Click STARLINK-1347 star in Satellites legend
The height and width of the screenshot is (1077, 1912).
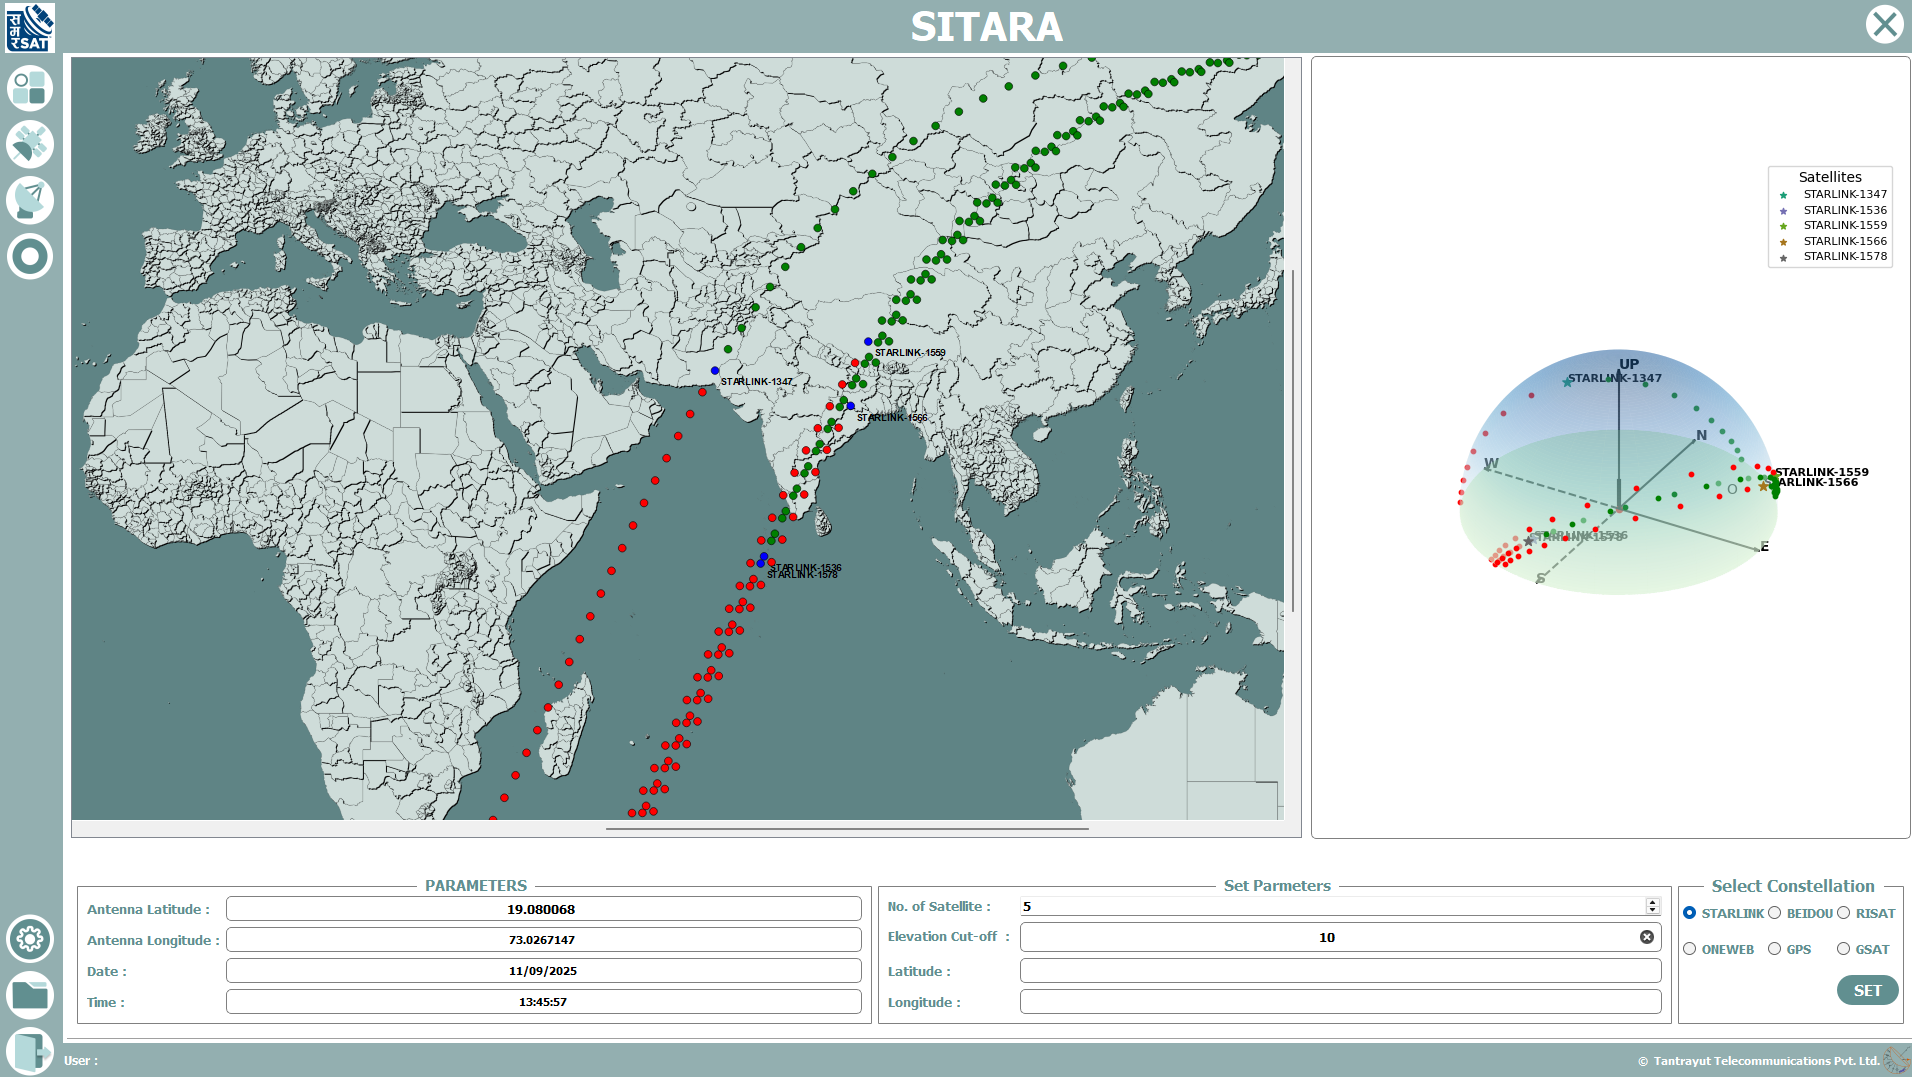click(1783, 195)
